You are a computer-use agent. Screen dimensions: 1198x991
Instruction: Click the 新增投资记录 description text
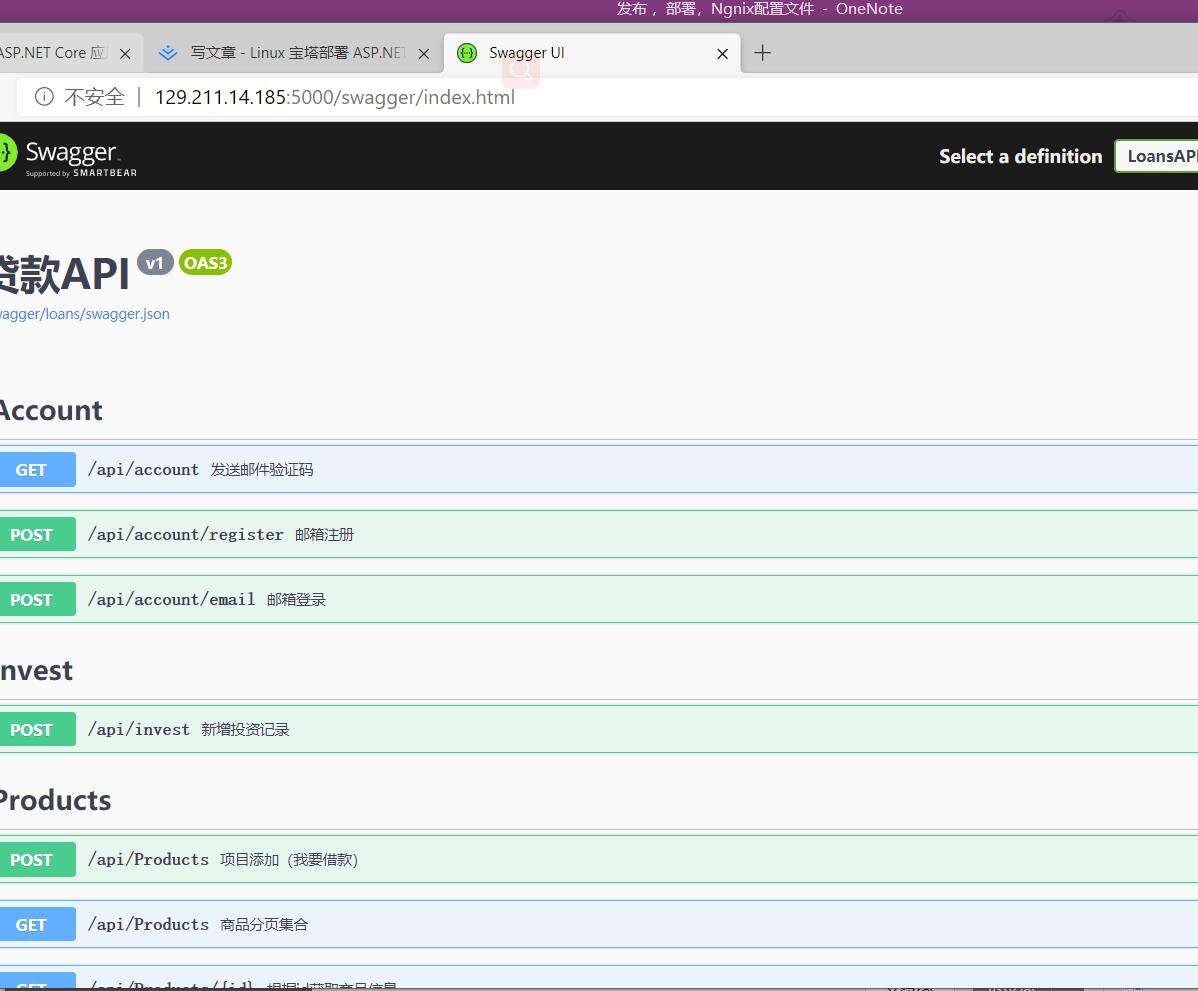[245, 729]
